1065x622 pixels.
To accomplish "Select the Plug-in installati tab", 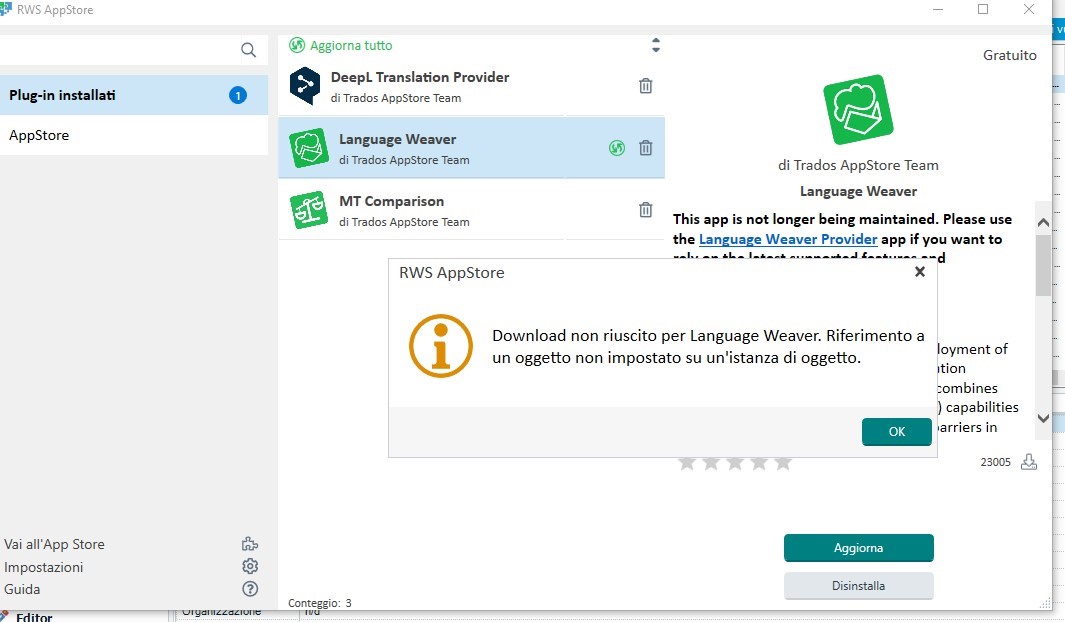I will coord(134,95).
